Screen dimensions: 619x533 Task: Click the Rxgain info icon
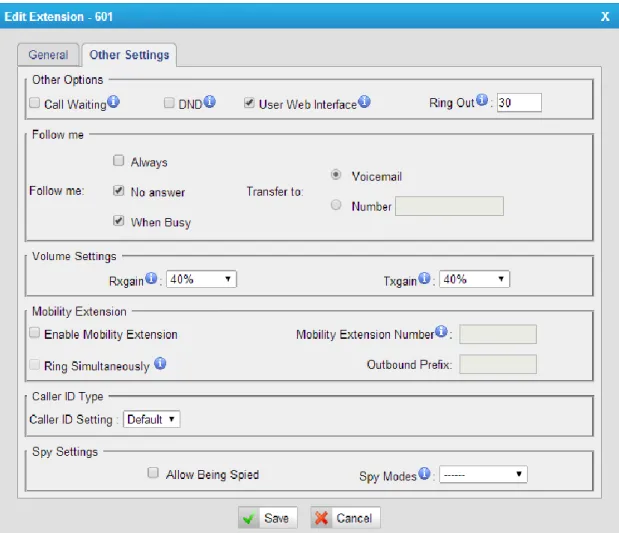(x=151, y=278)
